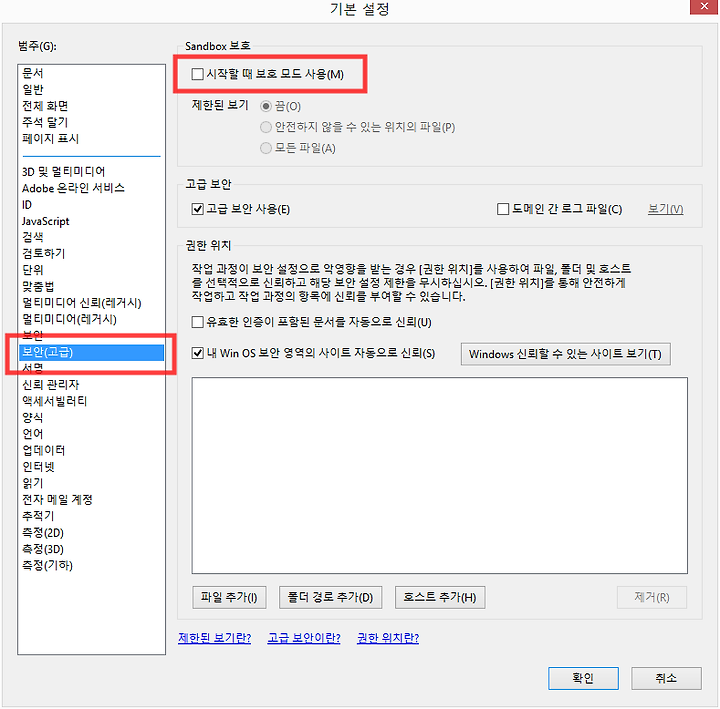
Task: Select Adobe 온라인 서비스 category
Action: 91,188
